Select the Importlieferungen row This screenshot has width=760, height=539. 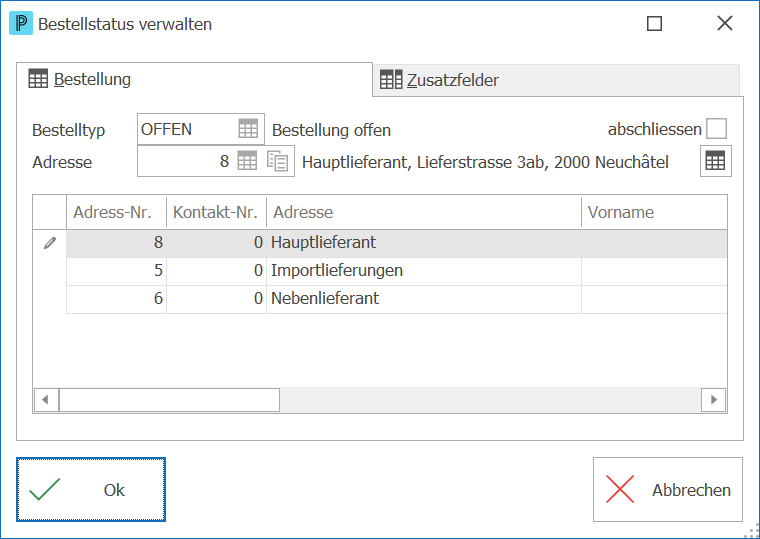(396, 271)
